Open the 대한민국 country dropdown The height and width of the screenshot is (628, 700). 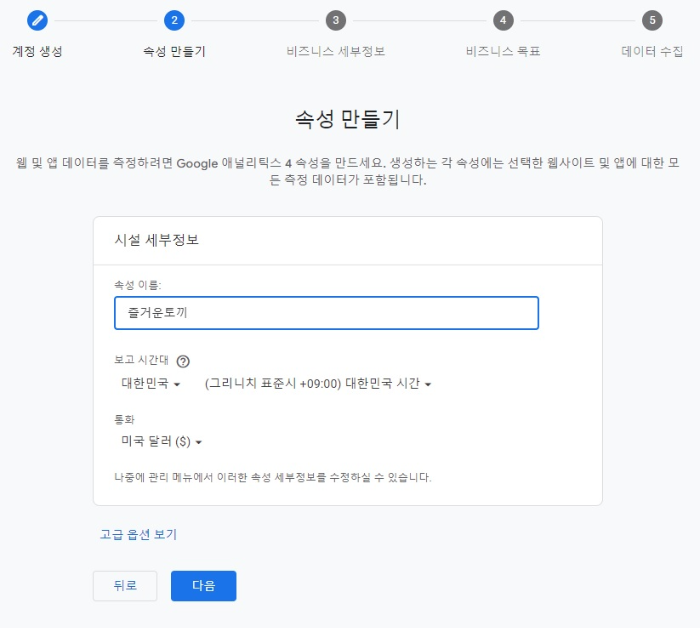pyautogui.click(x=150, y=383)
